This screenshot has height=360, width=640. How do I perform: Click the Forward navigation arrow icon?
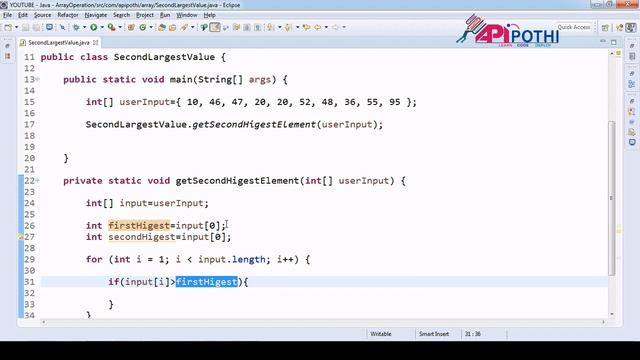(x=336, y=27)
